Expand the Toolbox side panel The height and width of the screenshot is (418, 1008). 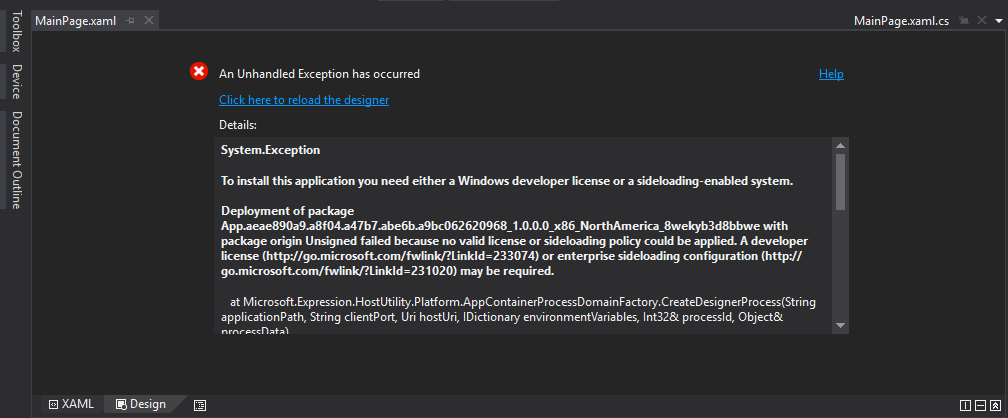pyautogui.click(x=16, y=36)
